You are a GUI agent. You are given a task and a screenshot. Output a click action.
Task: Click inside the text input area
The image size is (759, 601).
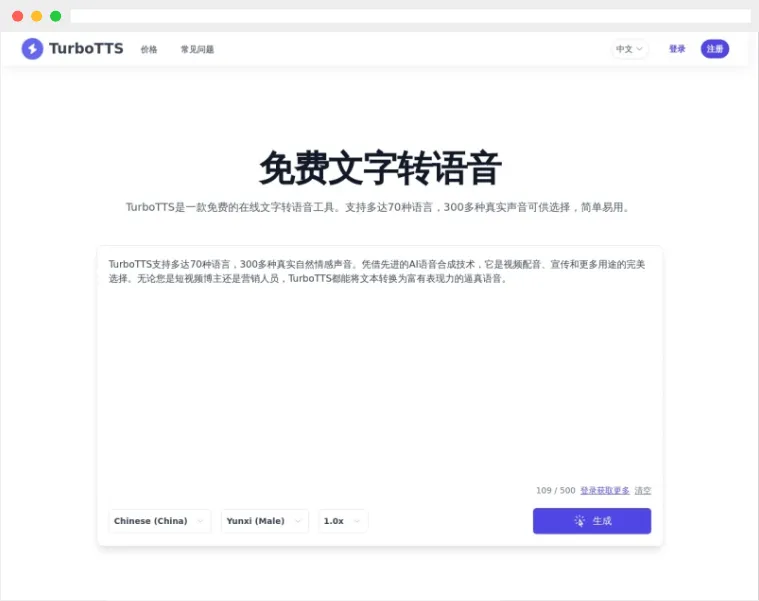(380, 368)
